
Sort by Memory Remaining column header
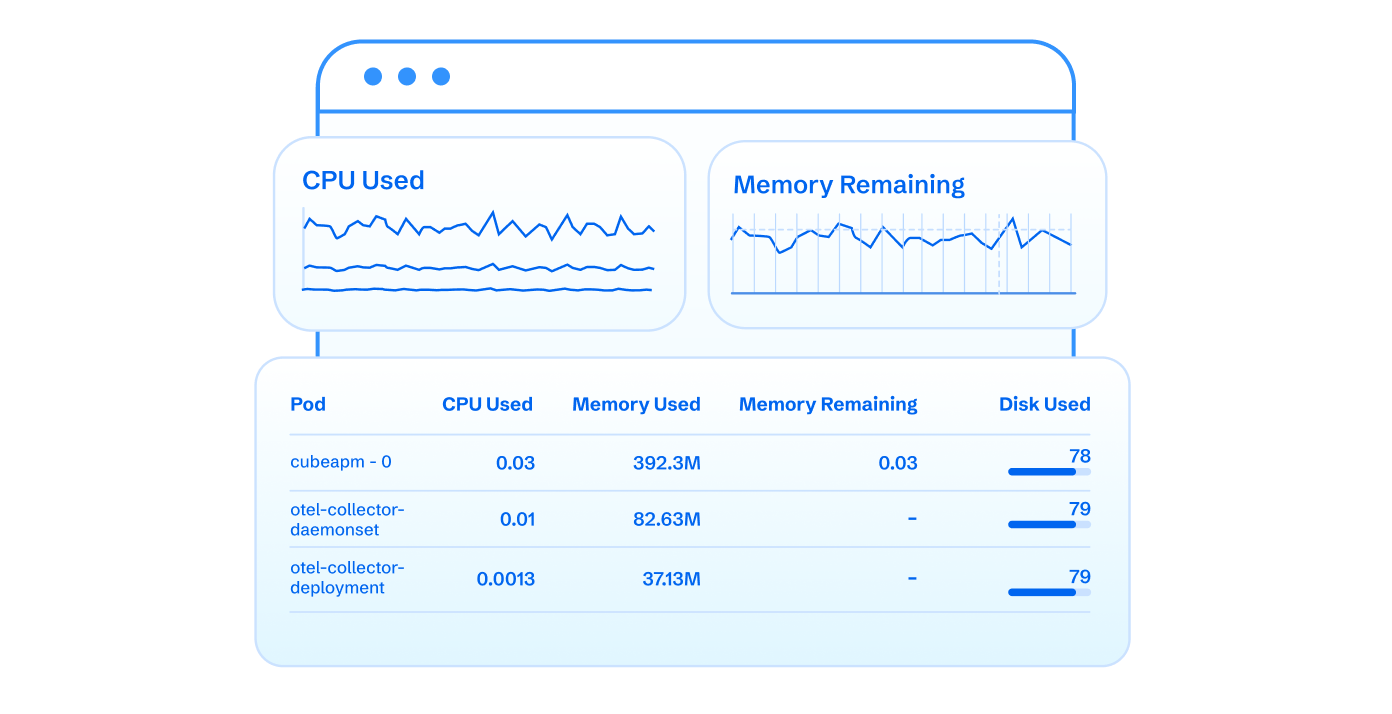828,405
